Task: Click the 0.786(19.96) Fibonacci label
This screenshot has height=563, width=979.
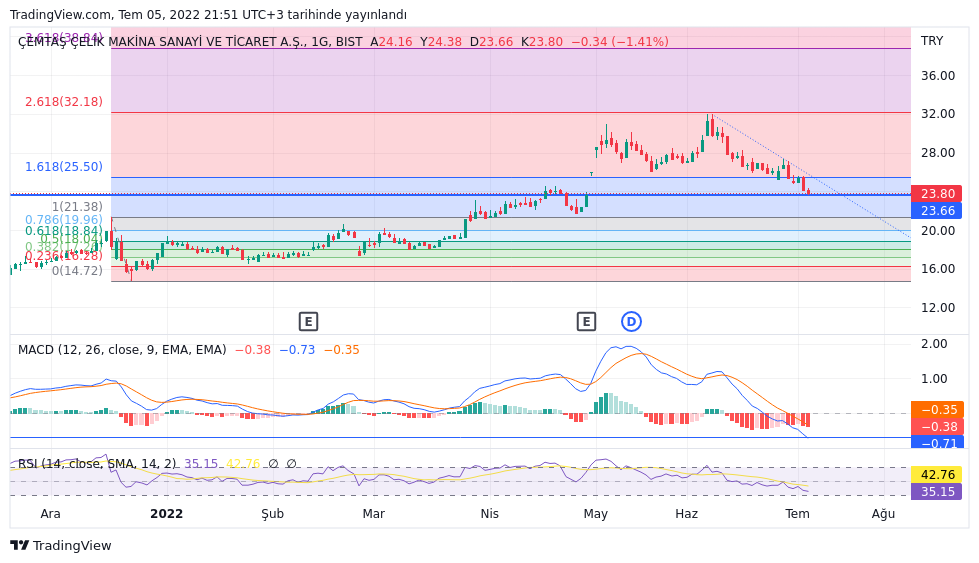Action: click(64, 220)
